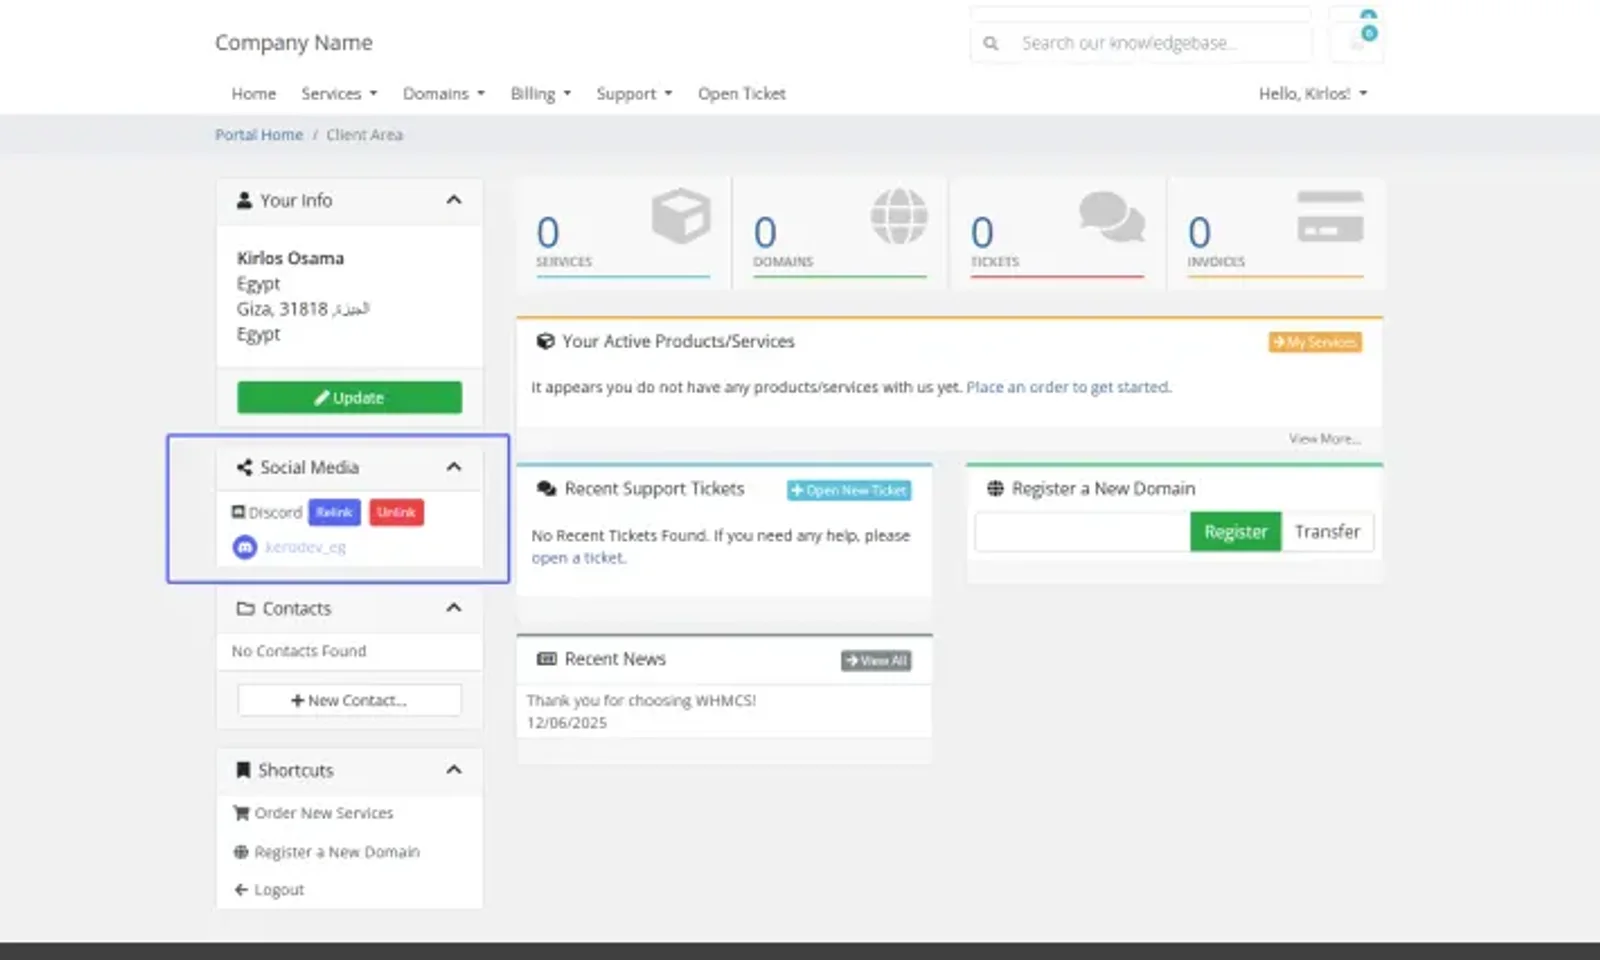Click the kerodev_eg Discord username
Image resolution: width=1600 pixels, height=960 pixels.
click(x=305, y=547)
